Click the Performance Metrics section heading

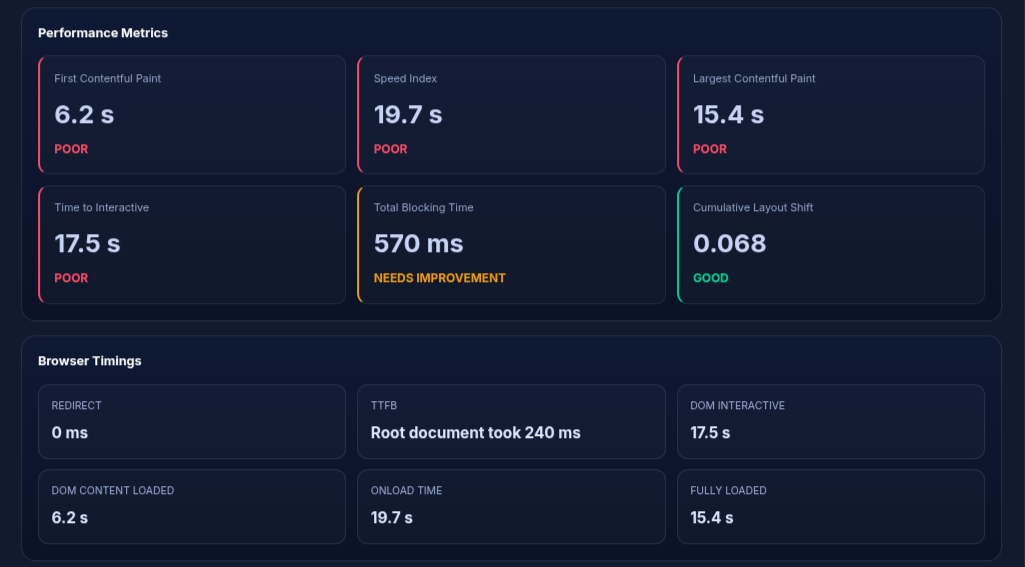point(103,33)
